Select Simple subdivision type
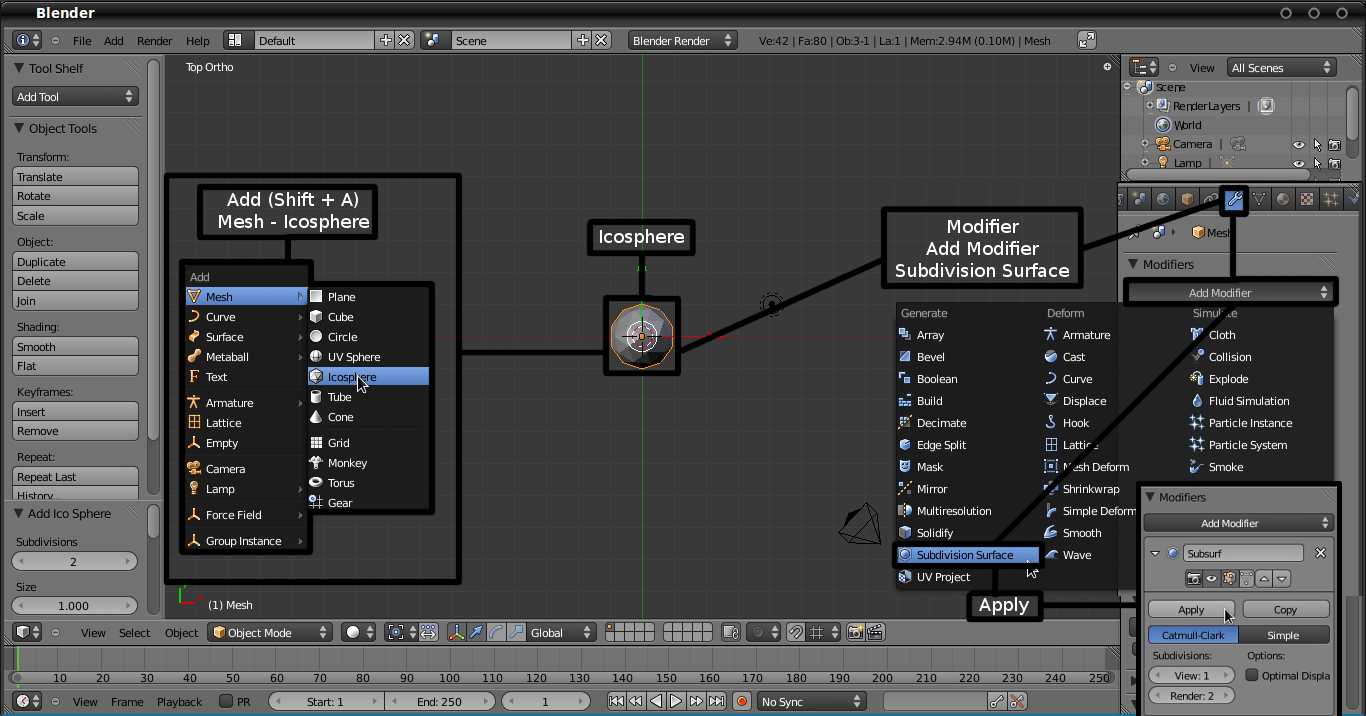The width and height of the screenshot is (1366, 716). coord(1284,635)
